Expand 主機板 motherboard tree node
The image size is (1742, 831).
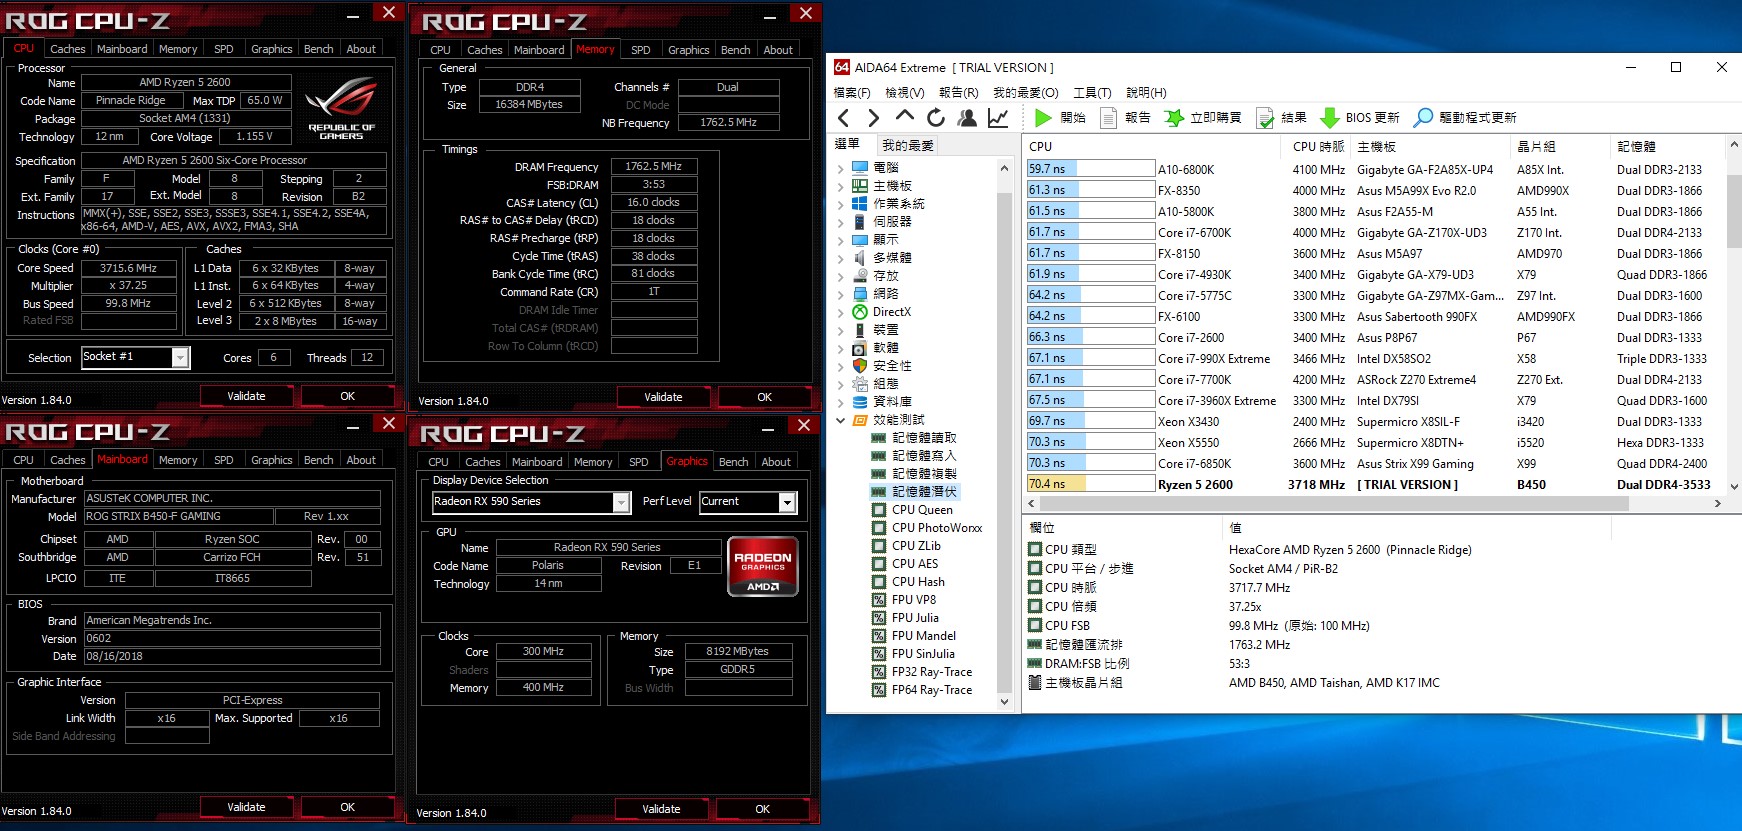(840, 186)
